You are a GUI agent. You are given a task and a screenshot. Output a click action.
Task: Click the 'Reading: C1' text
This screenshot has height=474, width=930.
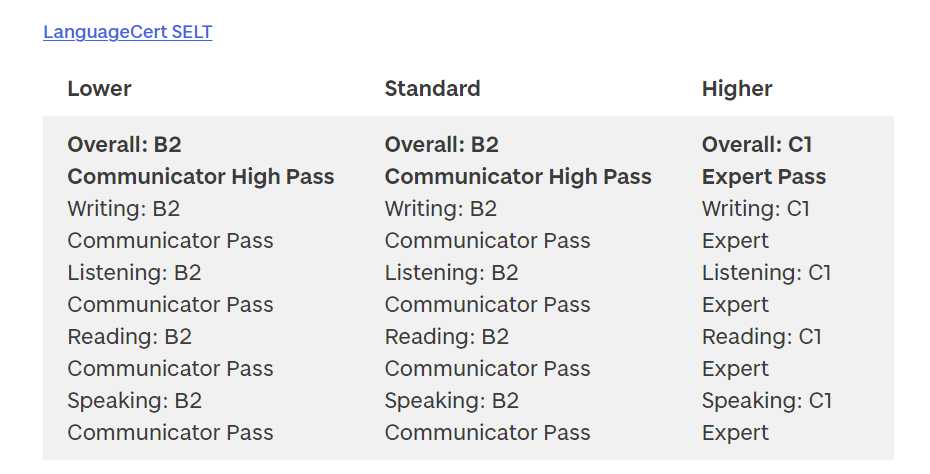pyautogui.click(x=761, y=337)
